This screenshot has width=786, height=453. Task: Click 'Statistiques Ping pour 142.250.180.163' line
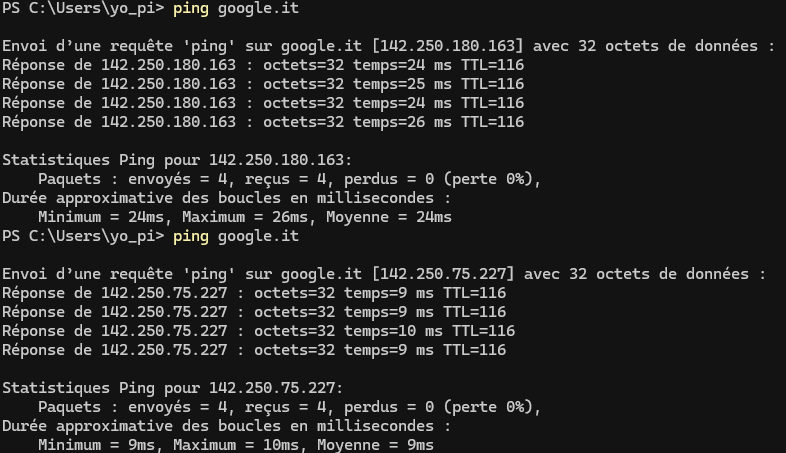click(x=177, y=160)
